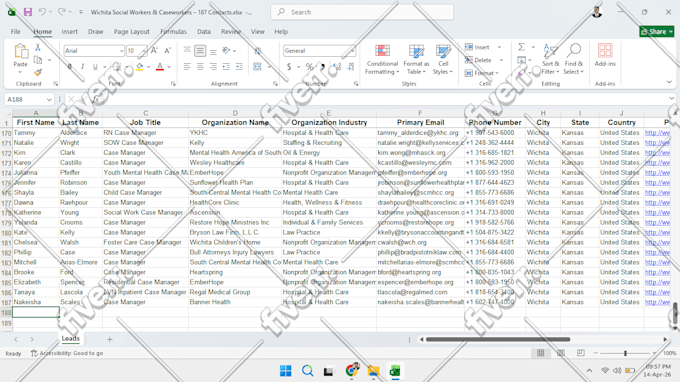Toggle middle vertical alignment
This screenshot has width=680, height=382.
[x=200, y=51]
